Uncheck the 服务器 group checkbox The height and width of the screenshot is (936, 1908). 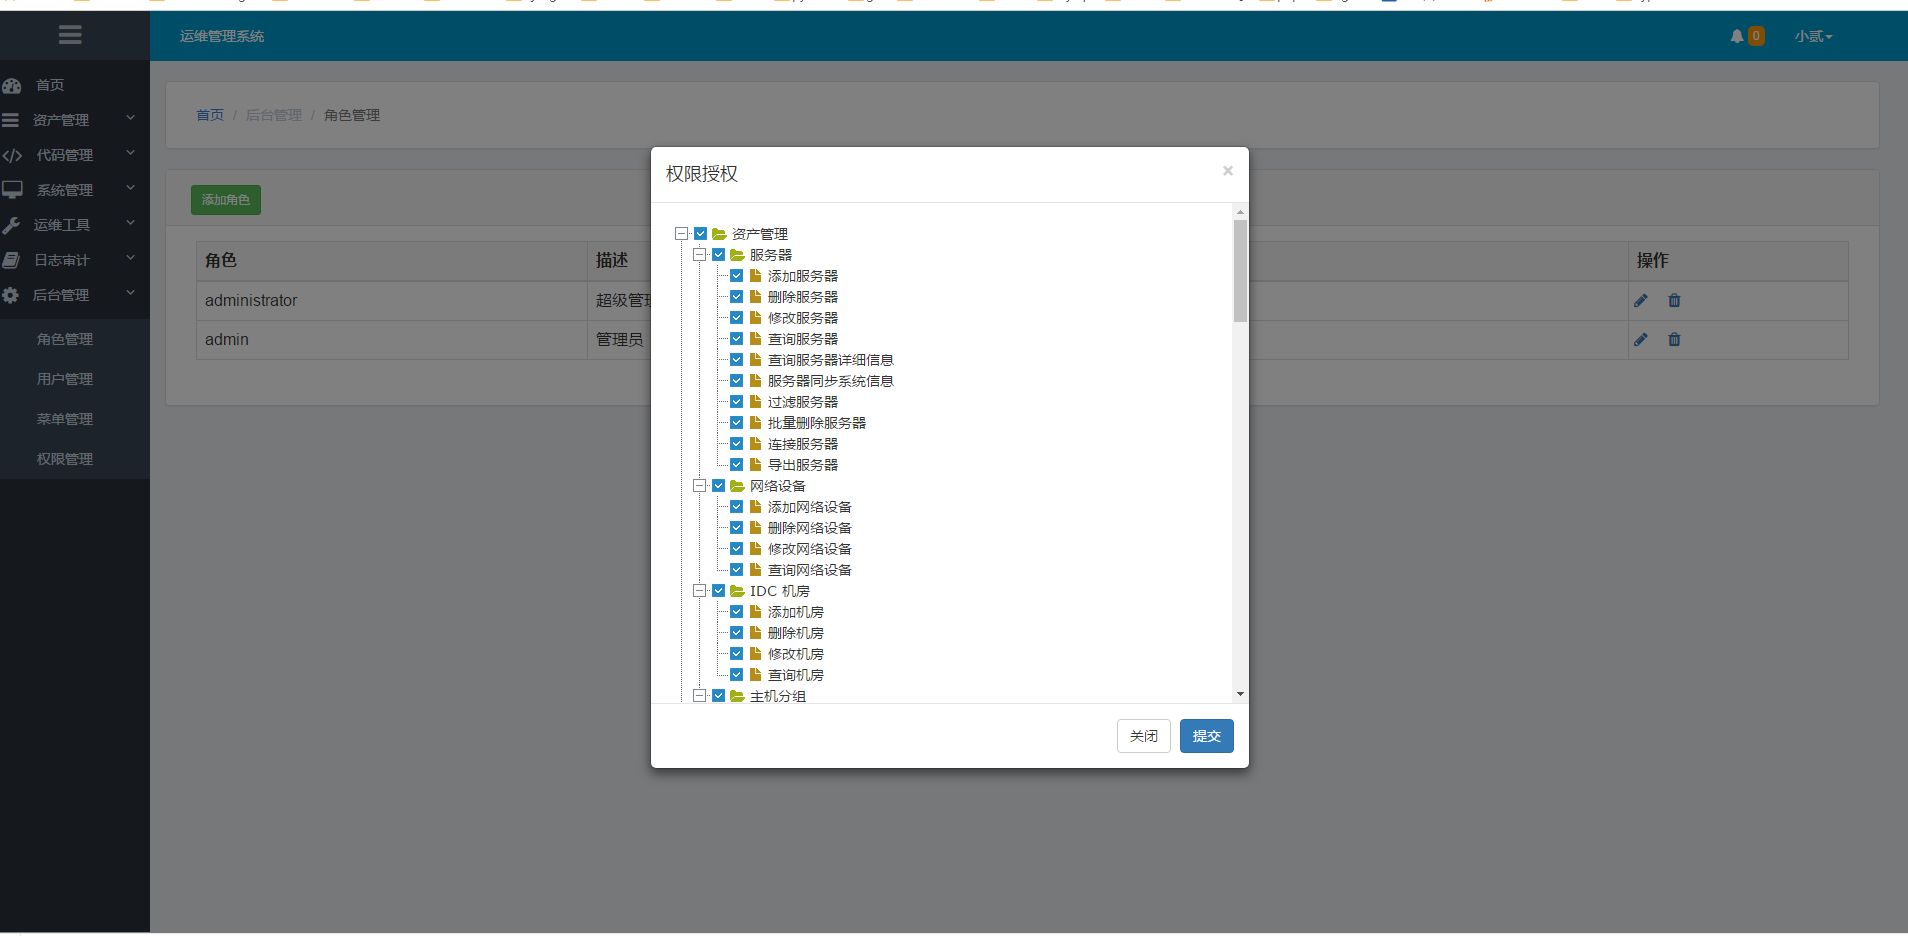click(x=718, y=255)
